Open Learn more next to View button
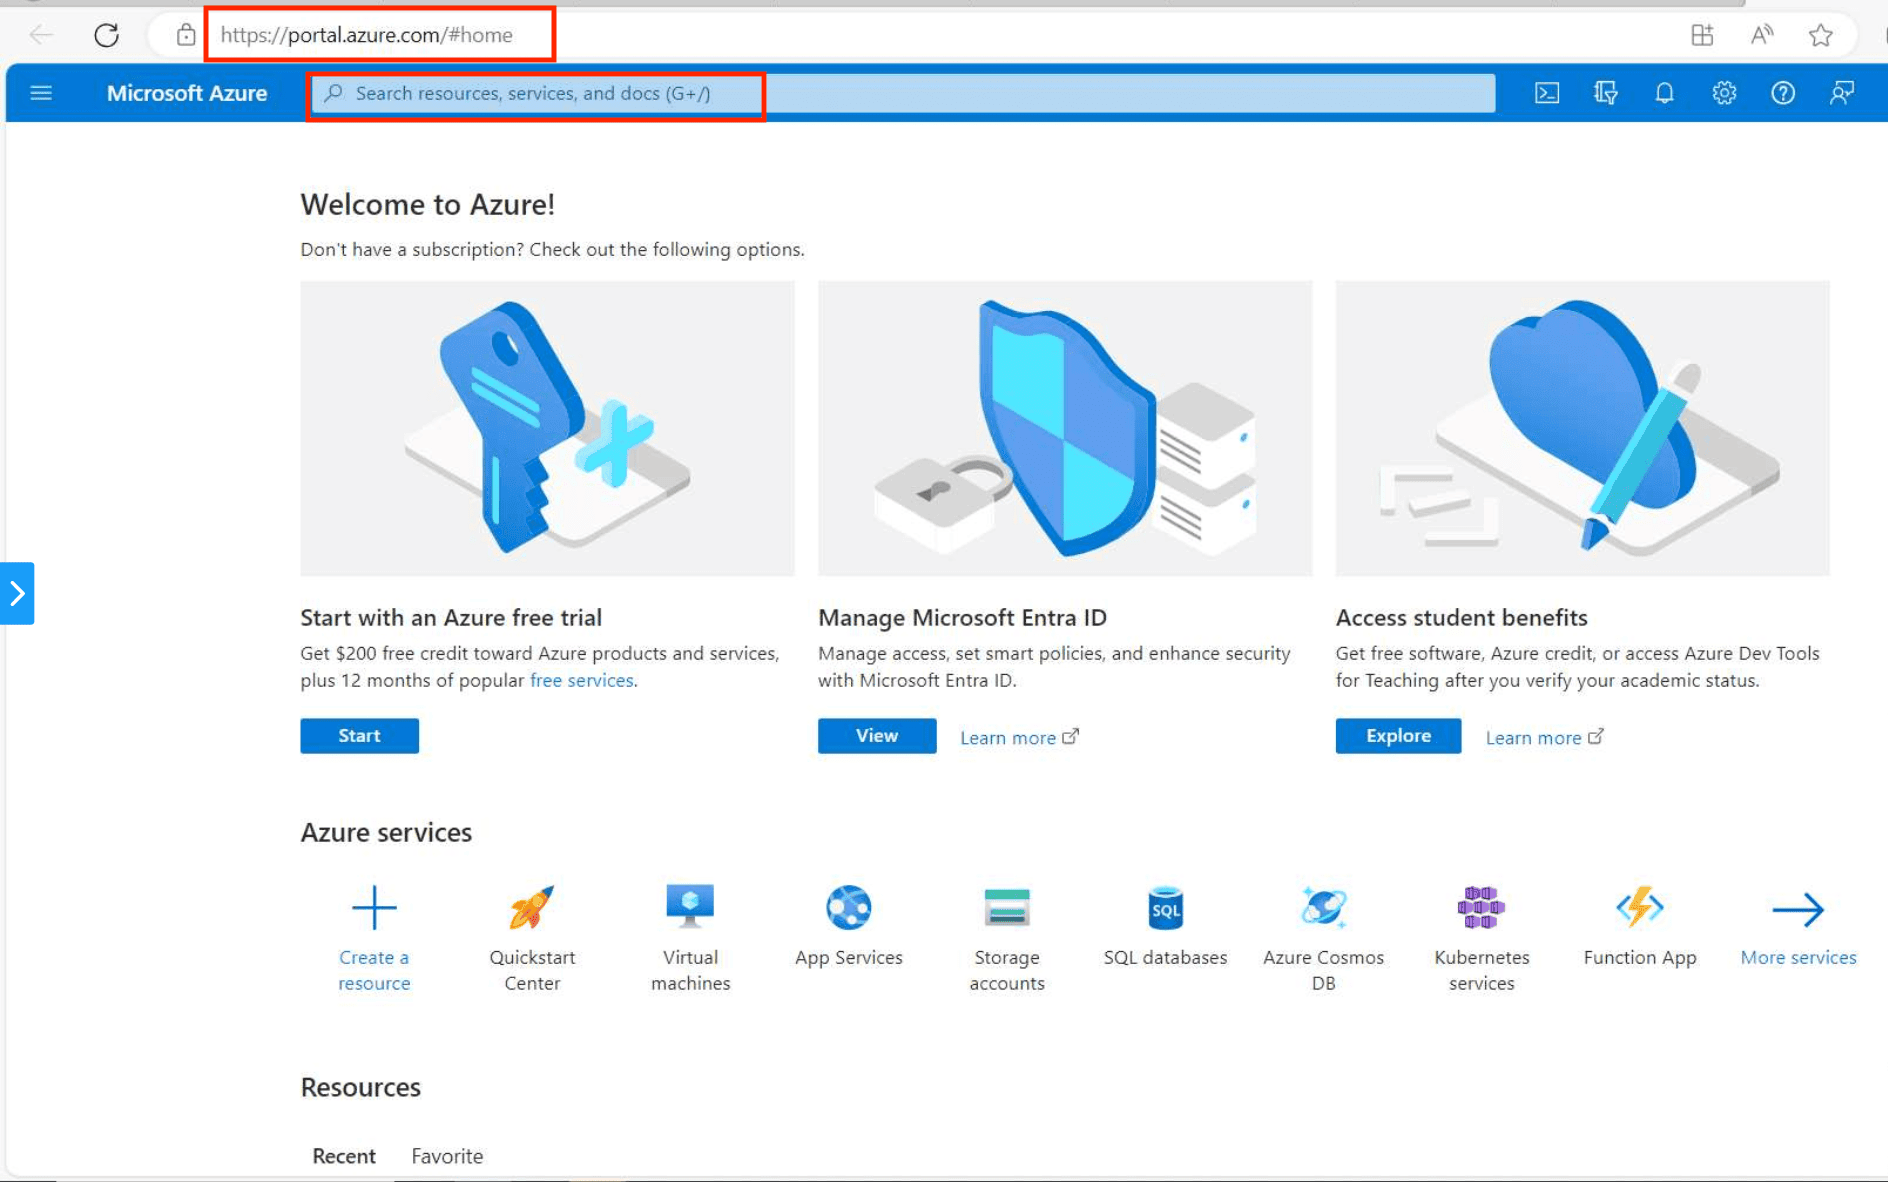The image size is (1888, 1182). pyautogui.click(x=1019, y=737)
